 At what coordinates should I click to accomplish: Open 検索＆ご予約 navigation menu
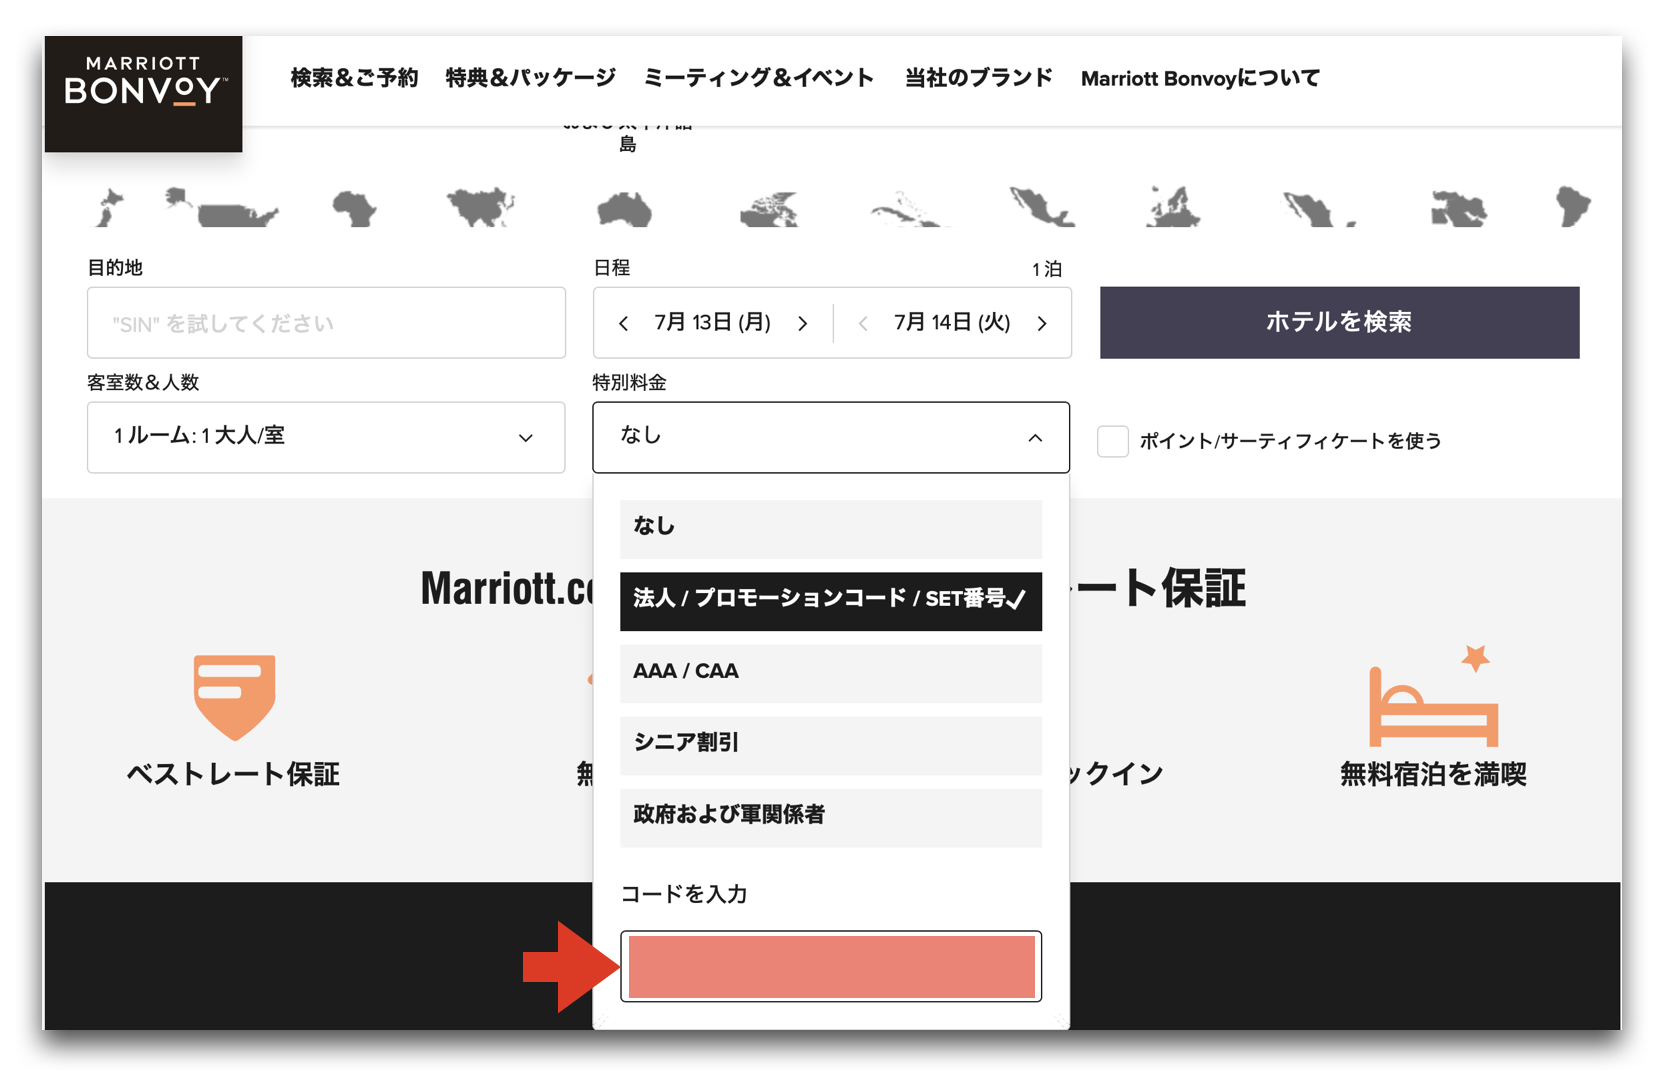(x=354, y=78)
